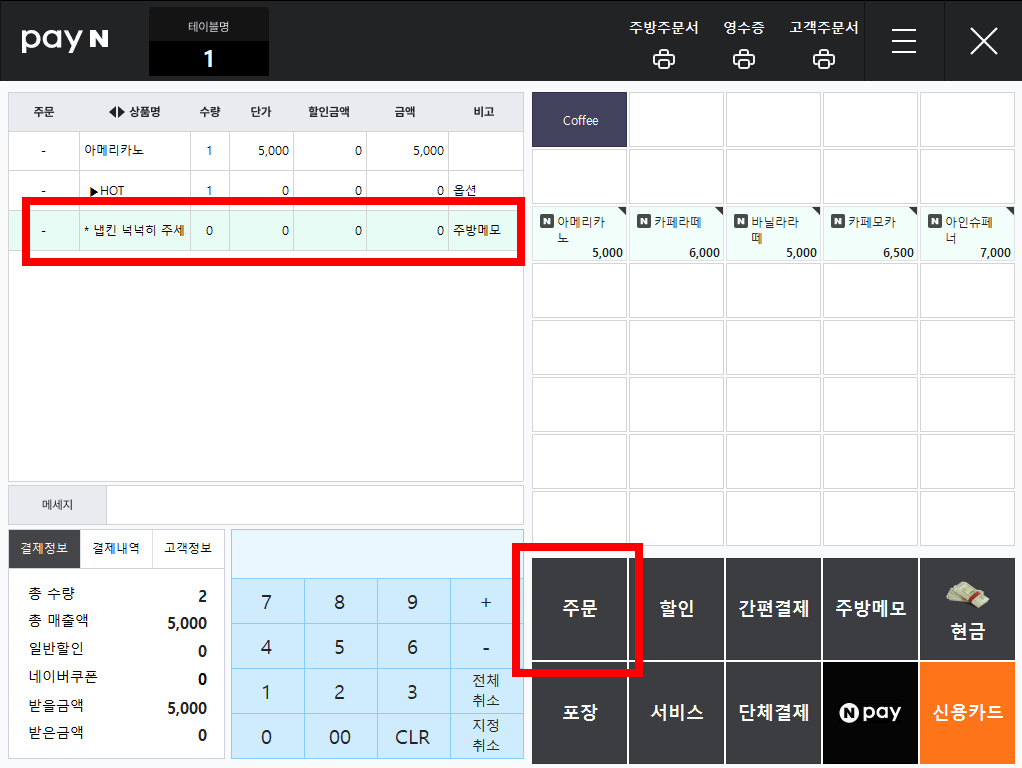Tap keypad number 0
This screenshot has width=1022, height=768.
pyautogui.click(x=267, y=737)
